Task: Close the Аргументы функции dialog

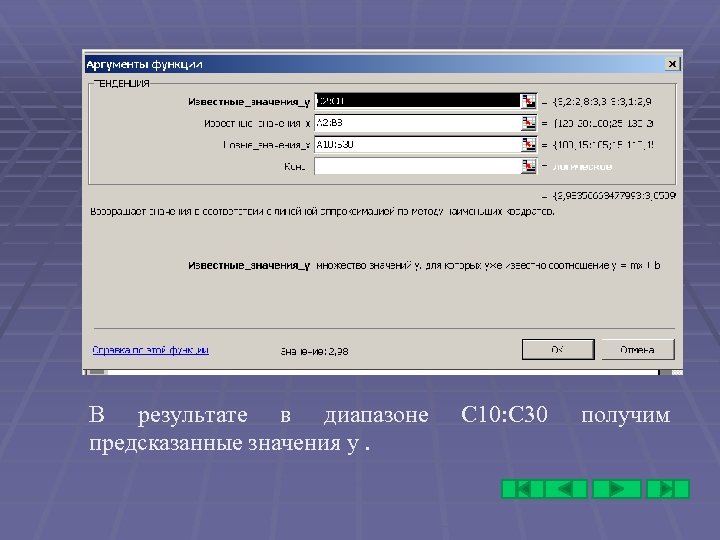Action: click(672, 64)
